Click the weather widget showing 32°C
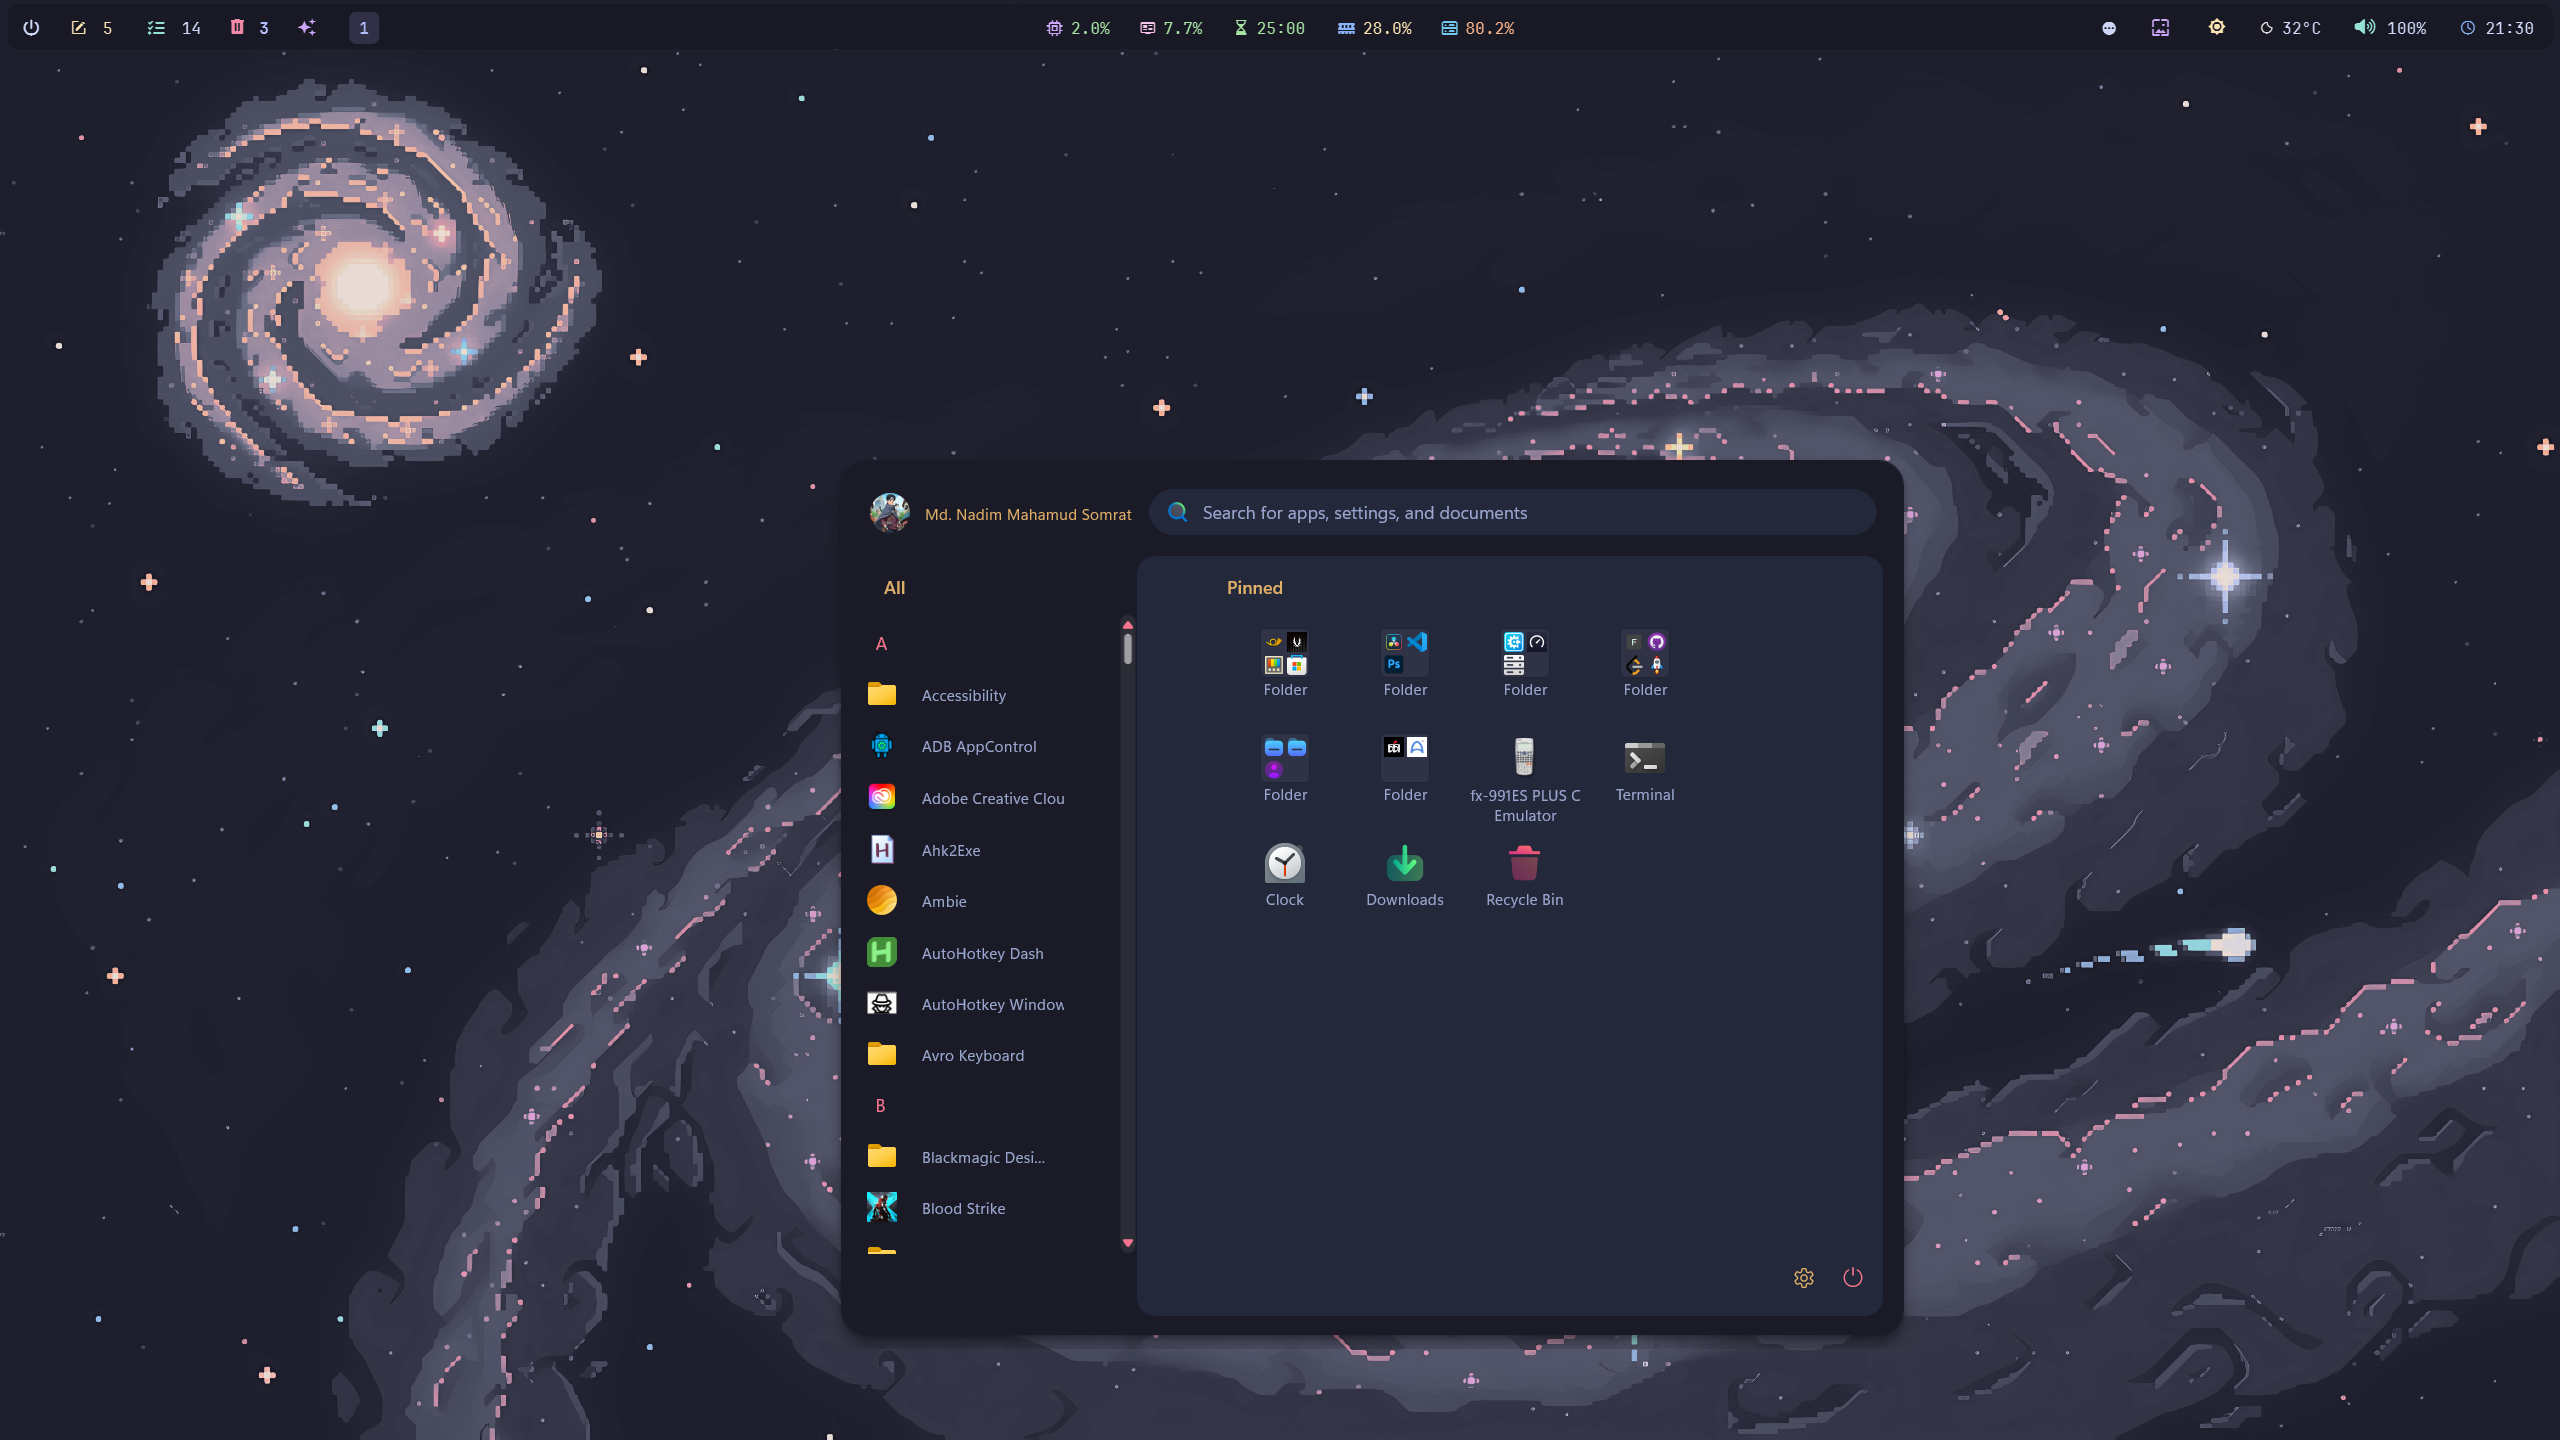This screenshot has width=2560, height=1440. click(x=2290, y=28)
